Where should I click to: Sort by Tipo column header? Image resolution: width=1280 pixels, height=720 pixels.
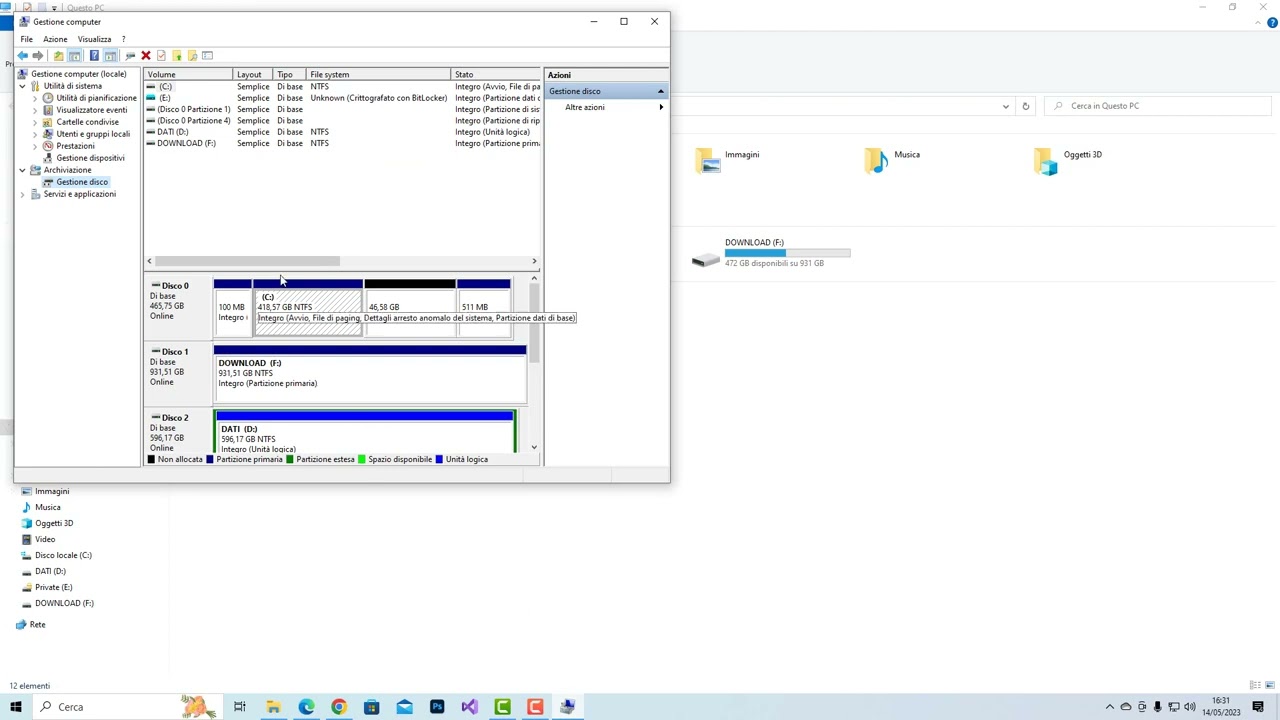click(x=290, y=75)
